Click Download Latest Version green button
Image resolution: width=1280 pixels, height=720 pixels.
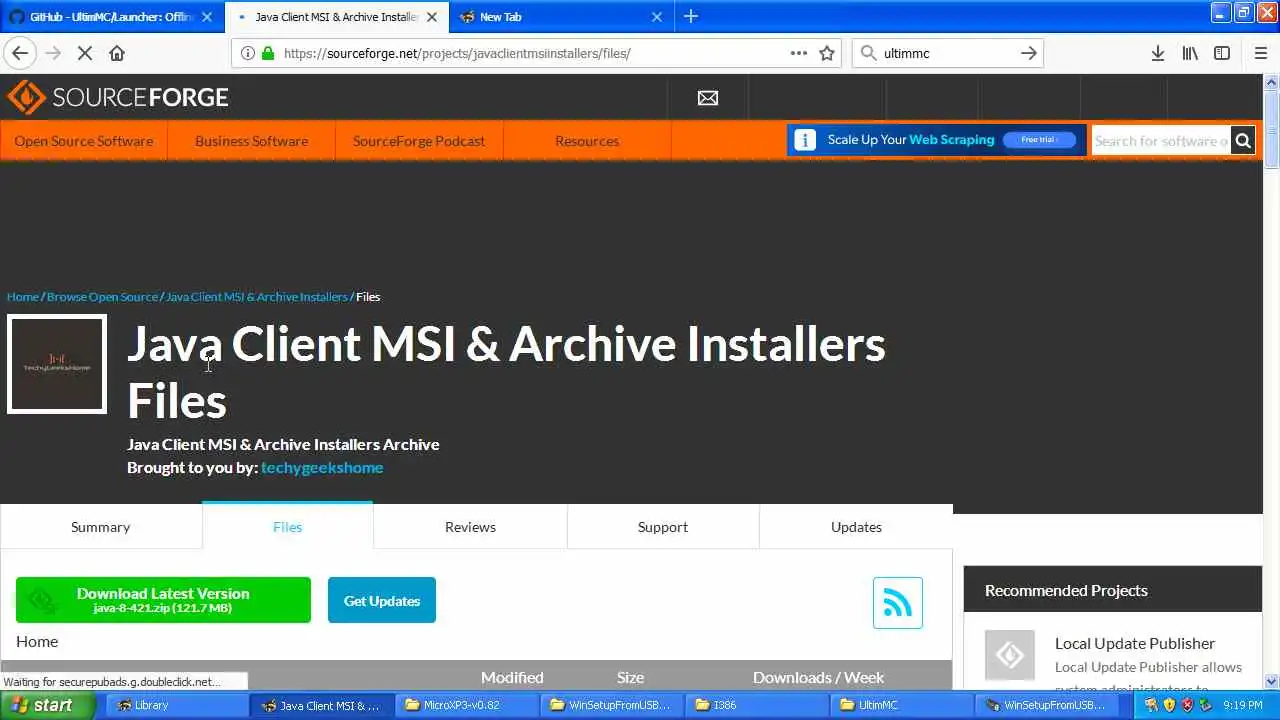coord(163,600)
